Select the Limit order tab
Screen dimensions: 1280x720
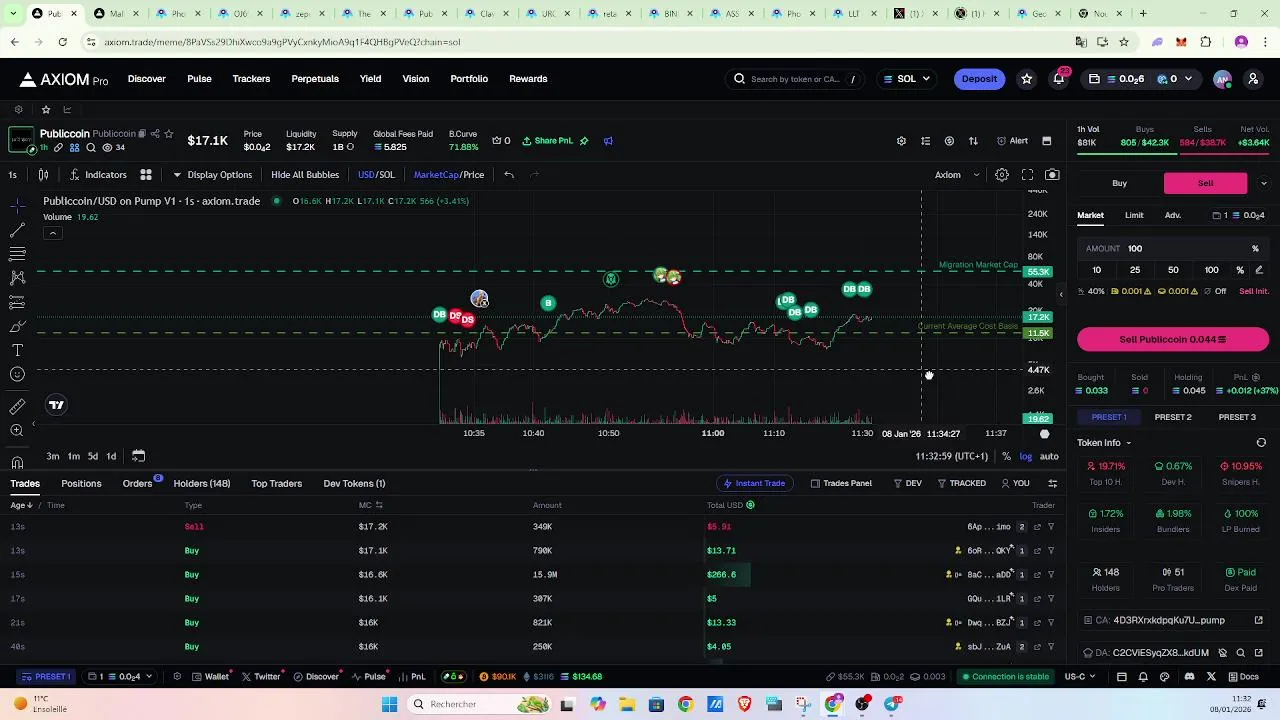pos(1134,215)
